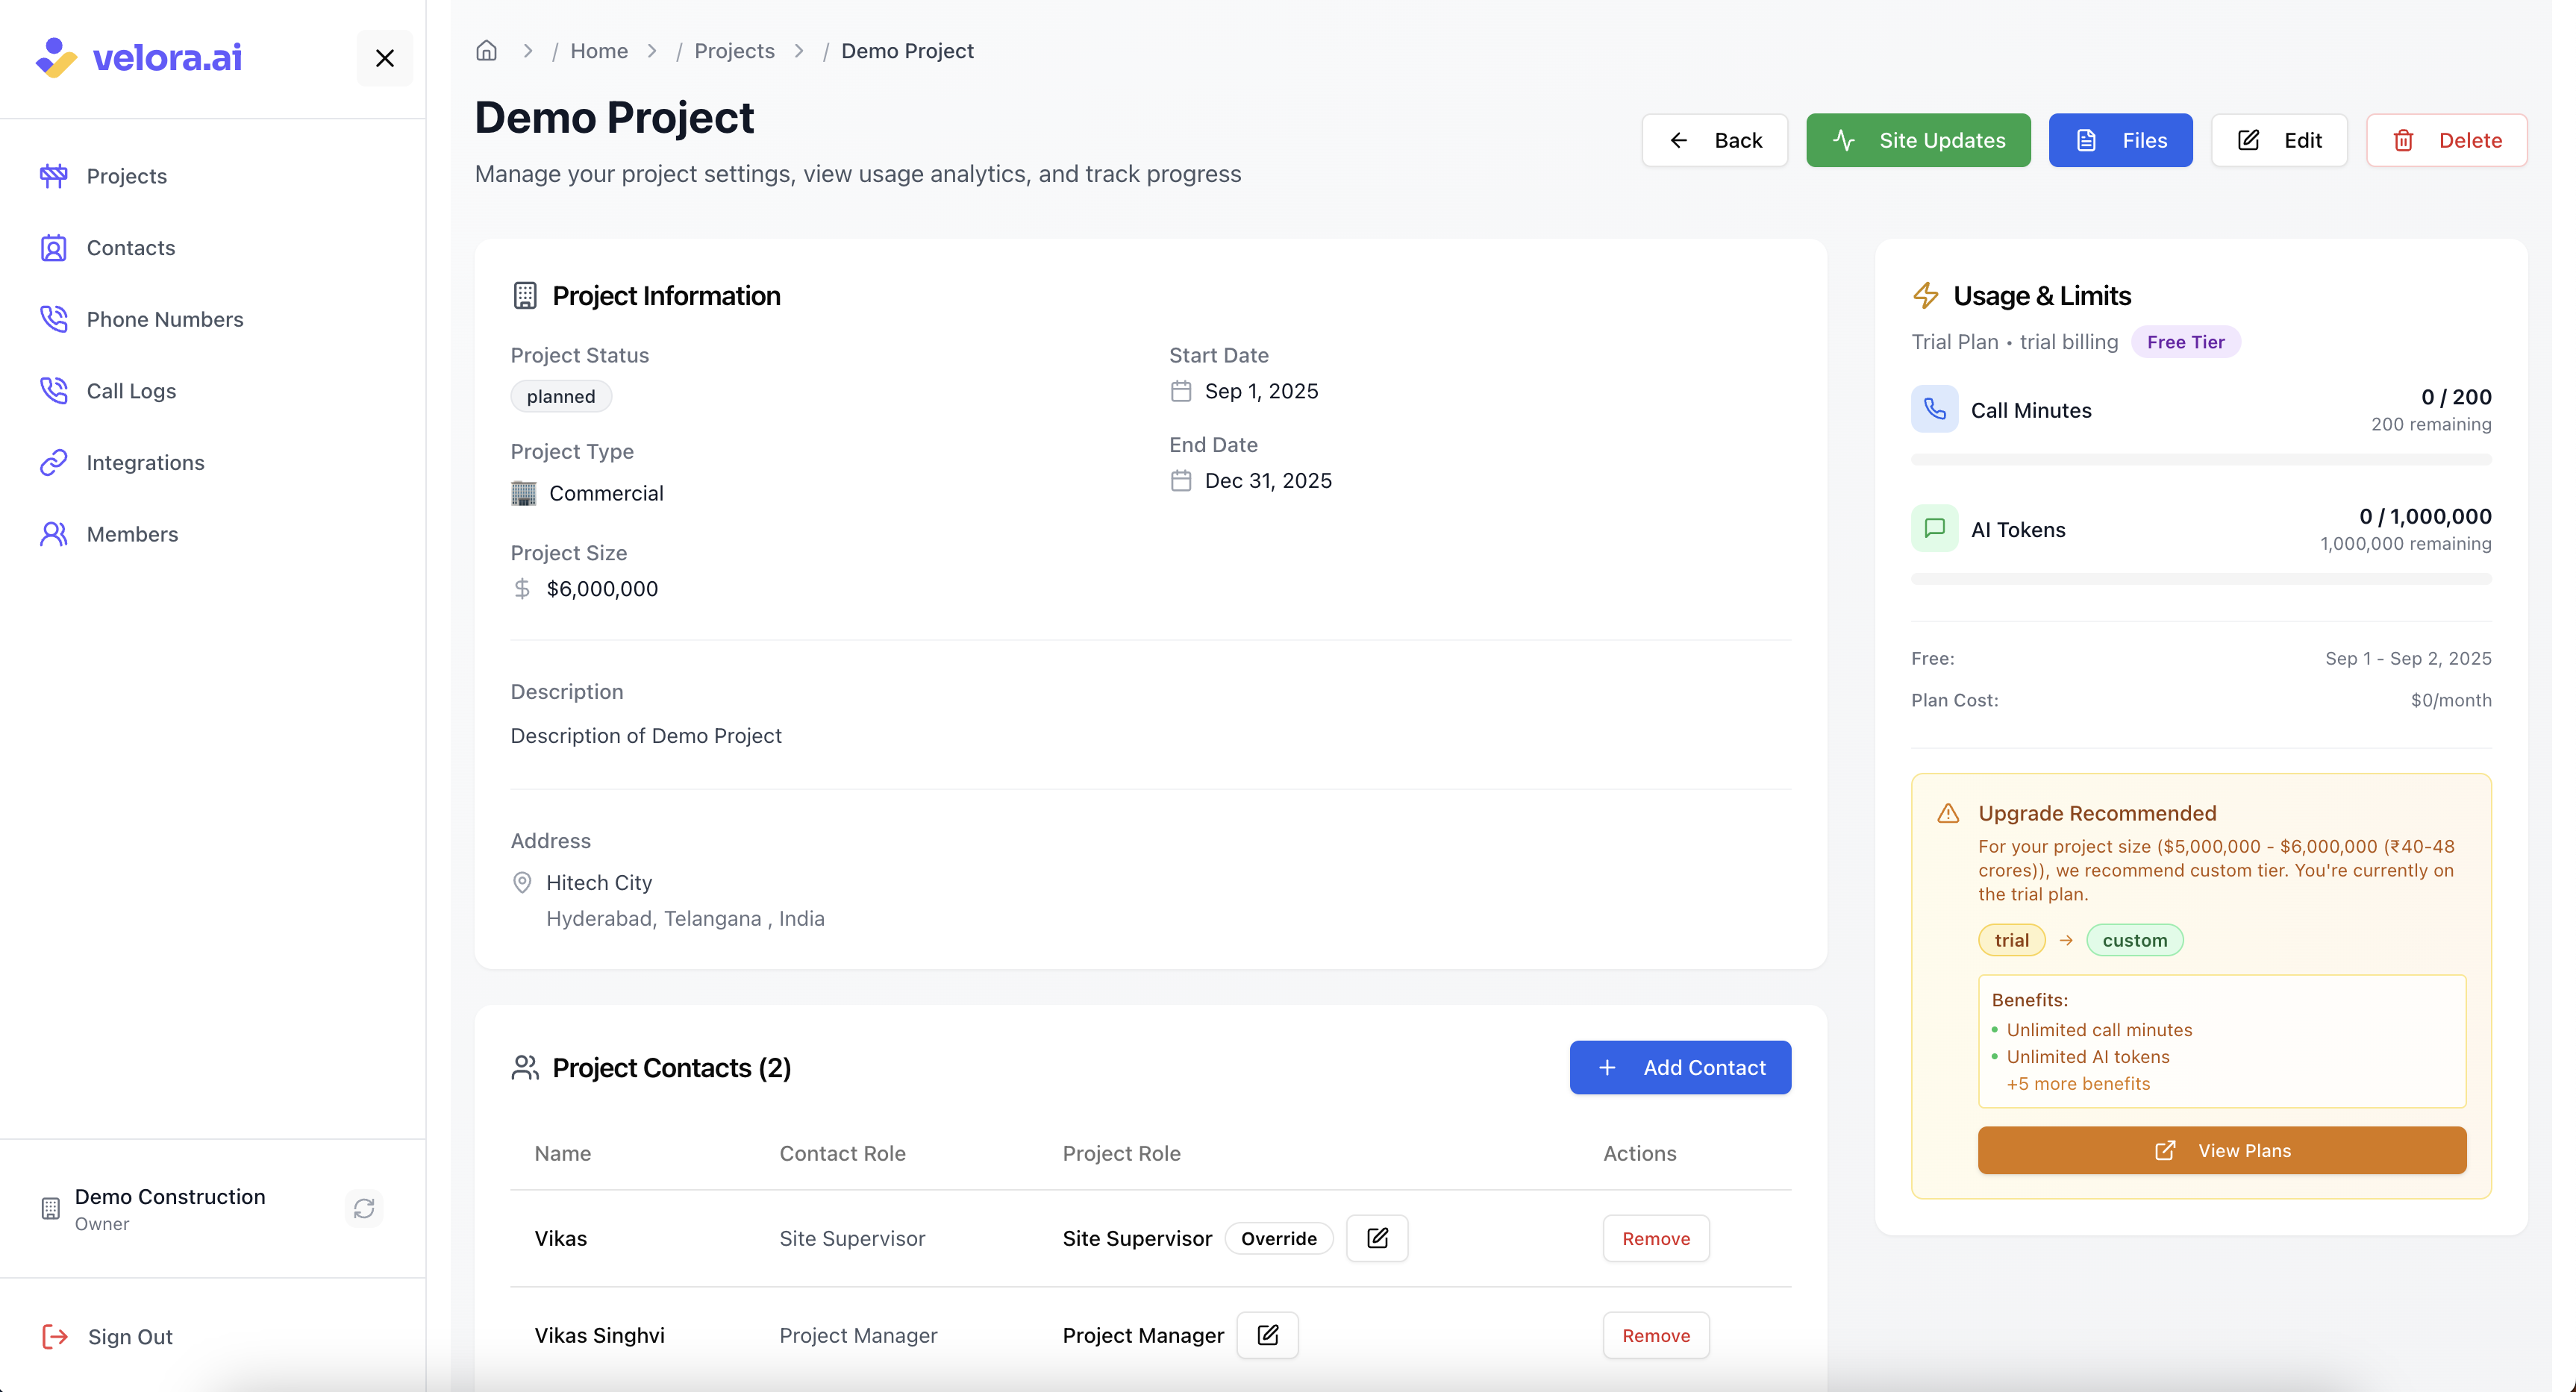
Task: Go to Projects in the breadcrumb
Action: (x=734, y=51)
